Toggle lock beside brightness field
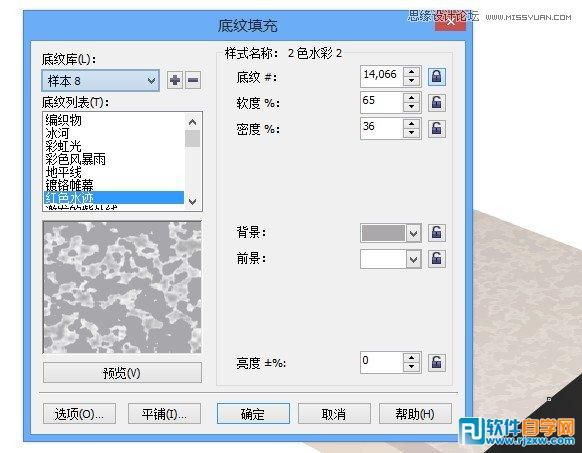The width and height of the screenshot is (582, 453). (x=436, y=362)
